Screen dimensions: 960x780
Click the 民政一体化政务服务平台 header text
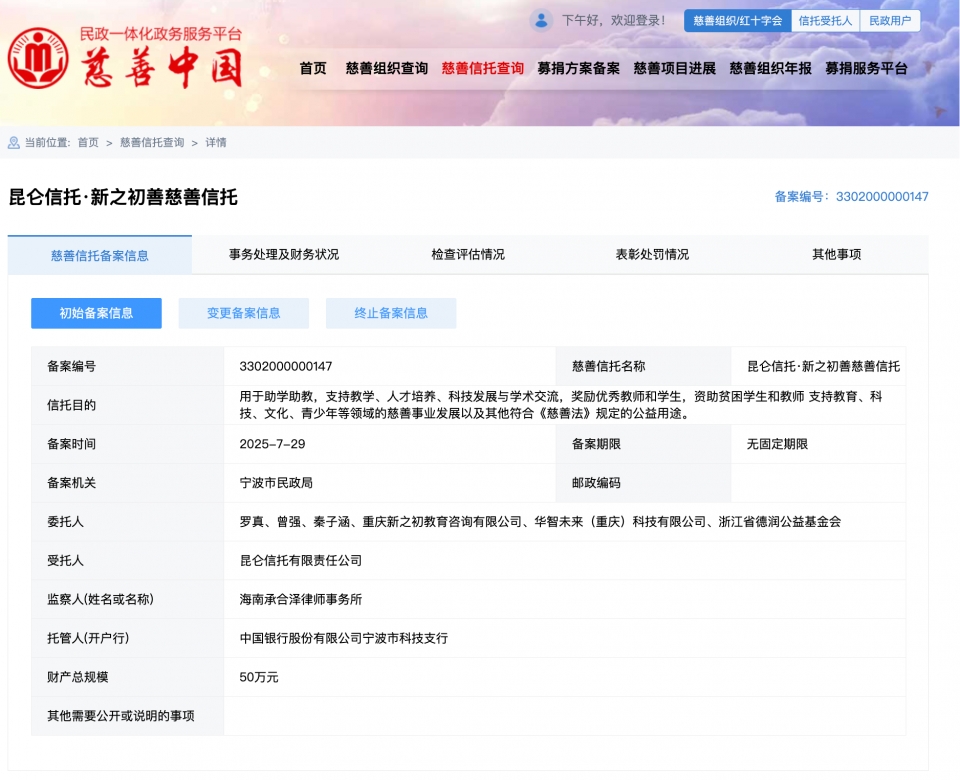(x=160, y=34)
